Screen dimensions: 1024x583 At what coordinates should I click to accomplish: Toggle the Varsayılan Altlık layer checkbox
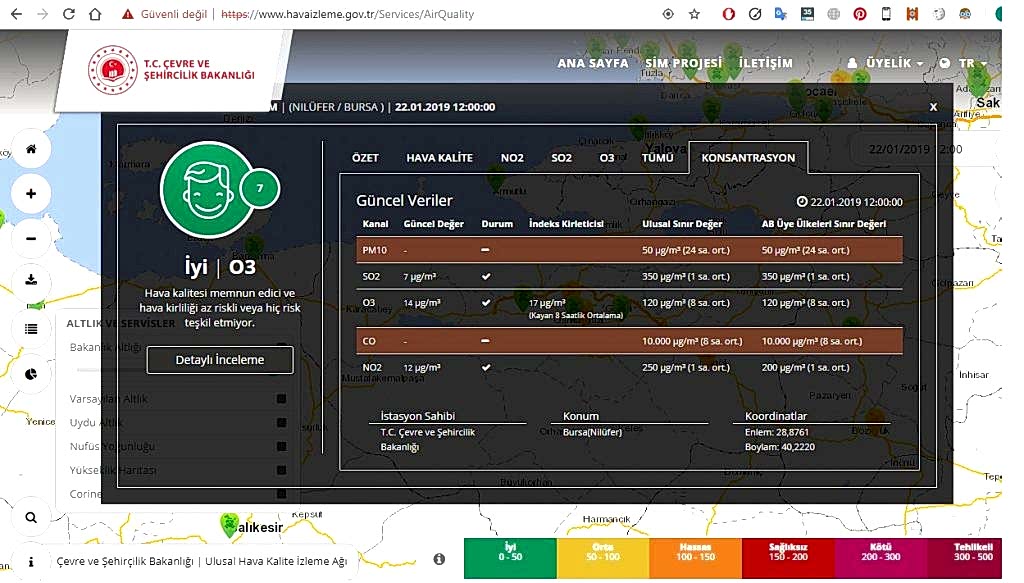tap(281, 399)
